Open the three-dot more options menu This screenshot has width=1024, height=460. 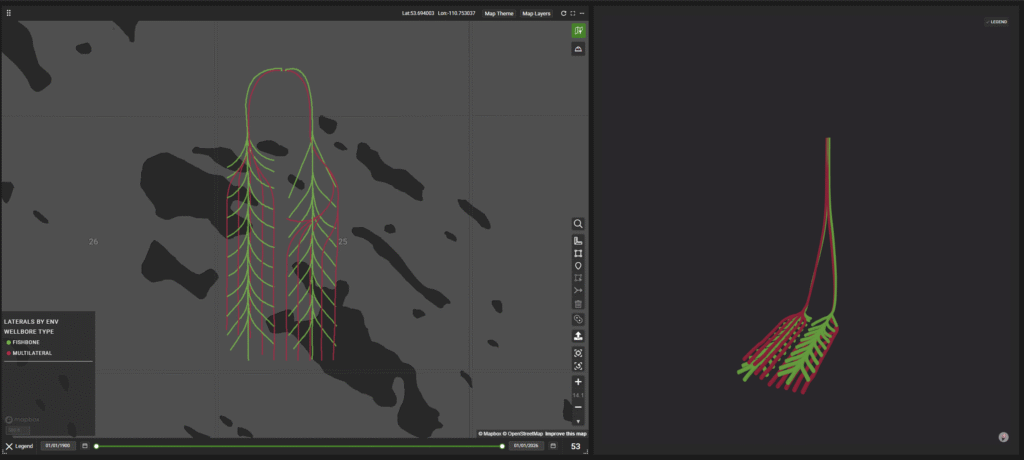582,14
